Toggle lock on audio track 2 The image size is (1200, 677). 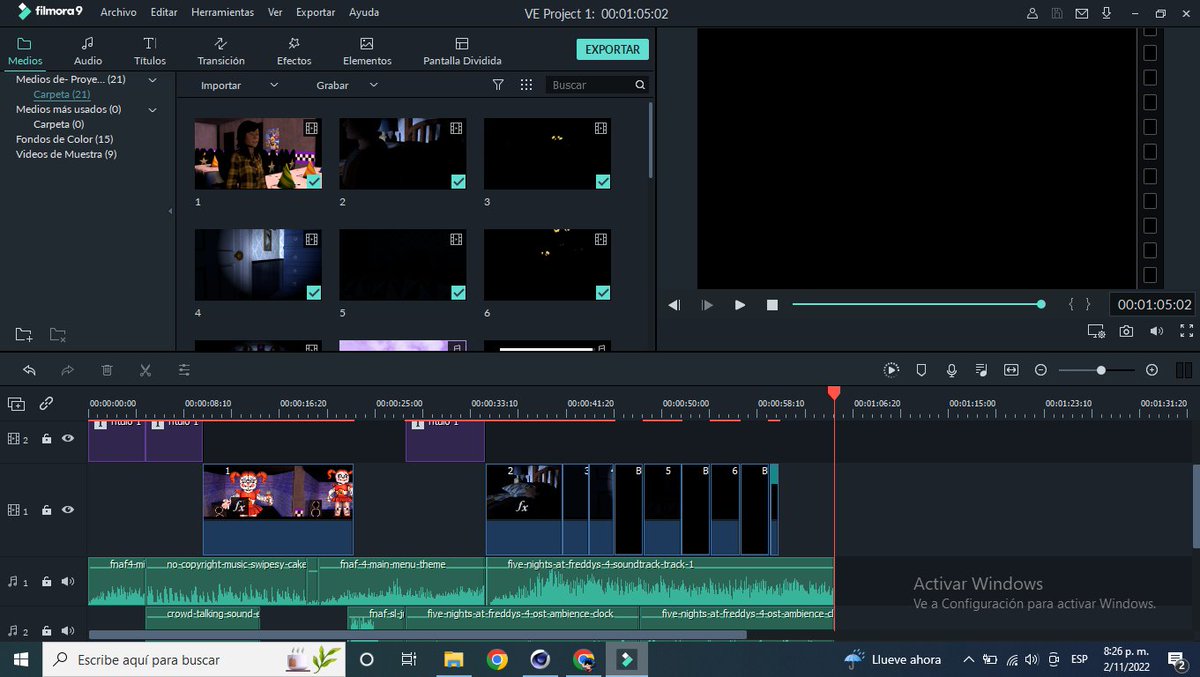point(46,631)
